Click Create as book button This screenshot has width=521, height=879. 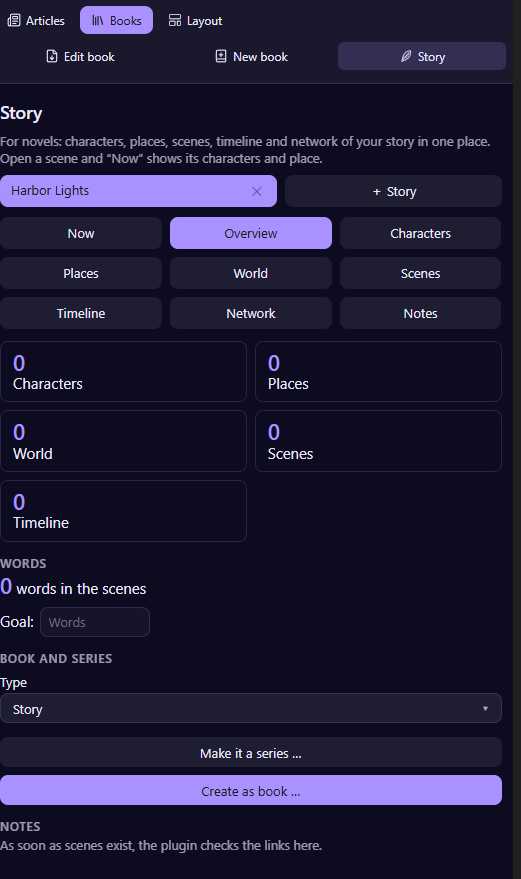click(251, 790)
